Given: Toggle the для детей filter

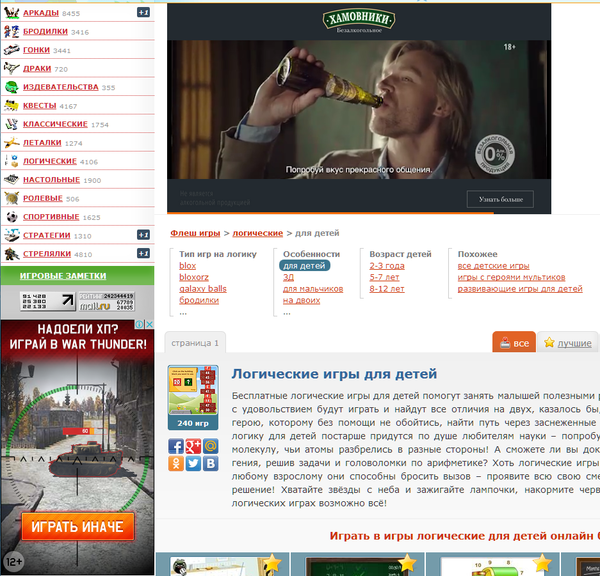Looking at the screenshot, I should pos(305,266).
